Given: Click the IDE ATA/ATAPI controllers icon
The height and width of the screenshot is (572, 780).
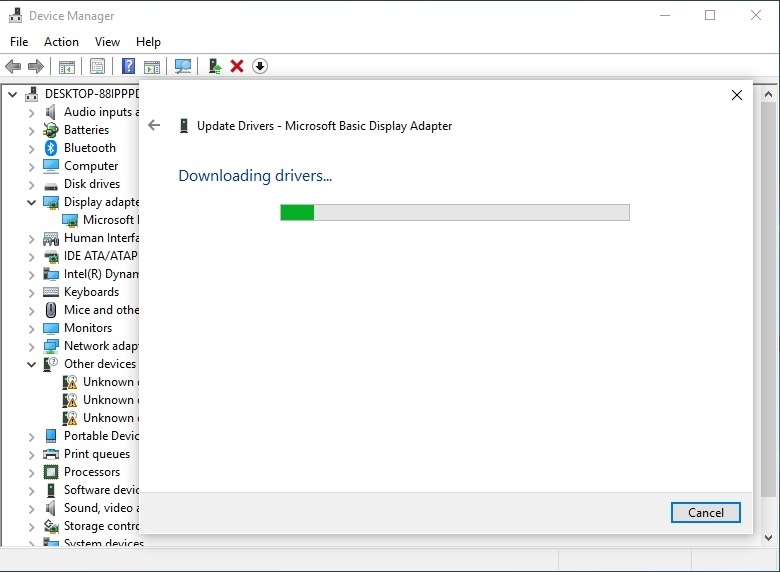Looking at the screenshot, I should 51,257.
